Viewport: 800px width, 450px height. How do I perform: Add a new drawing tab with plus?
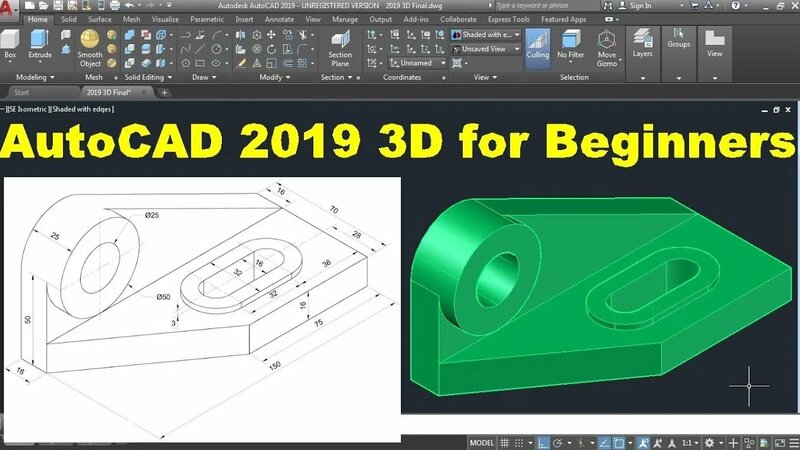[164, 92]
